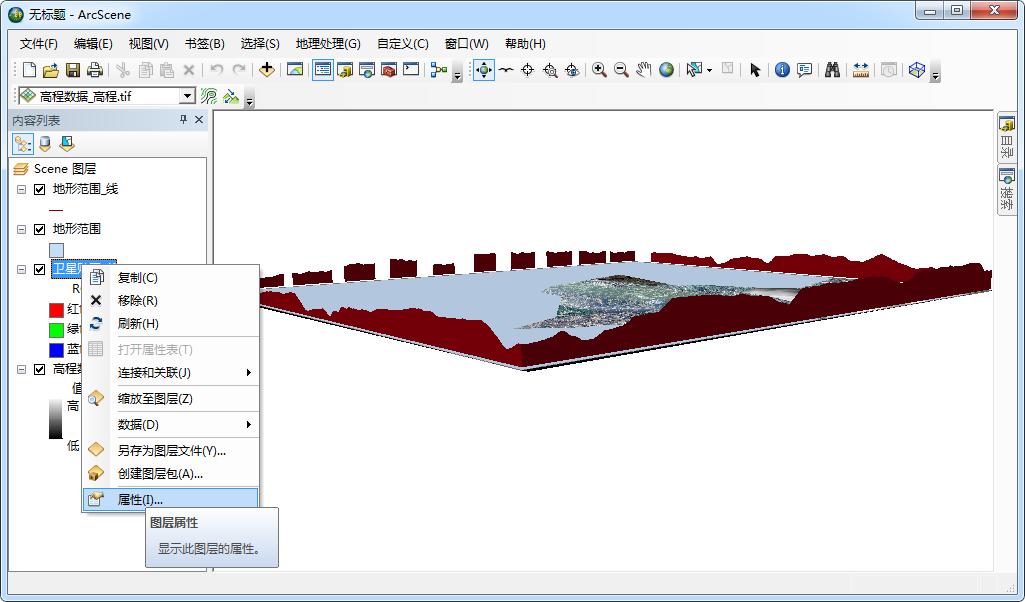
Task: Collapse the 地形范围_线 layer tree node
Action: (x=22, y=189)
